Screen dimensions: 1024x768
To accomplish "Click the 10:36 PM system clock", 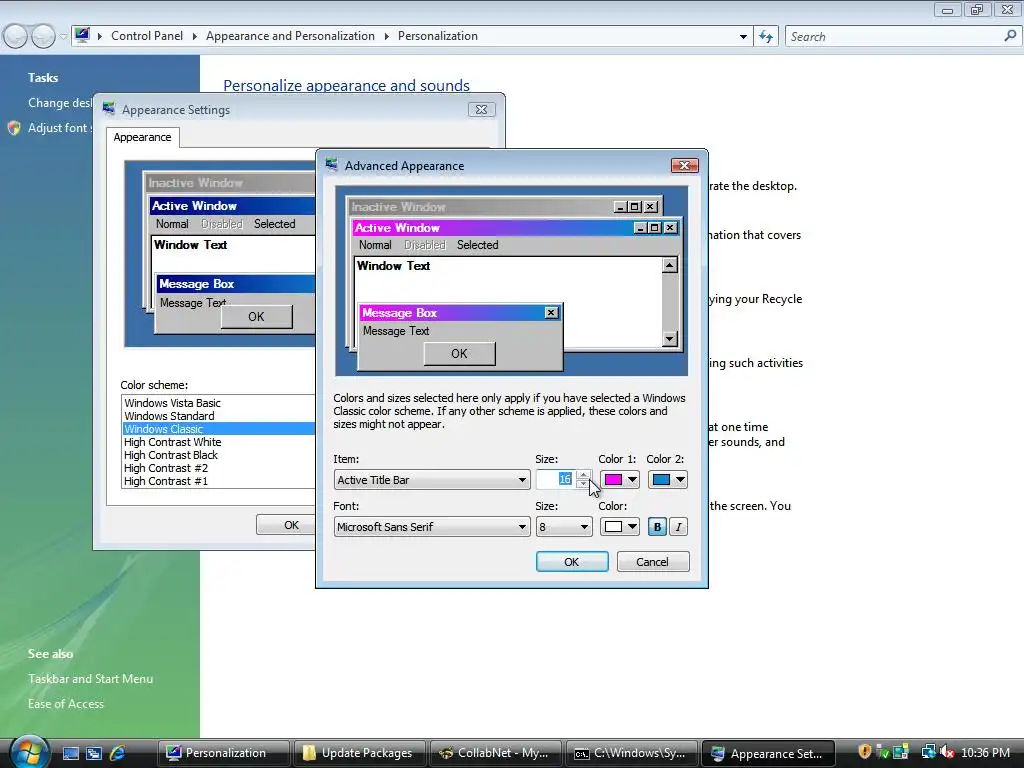I will [985, 753].
